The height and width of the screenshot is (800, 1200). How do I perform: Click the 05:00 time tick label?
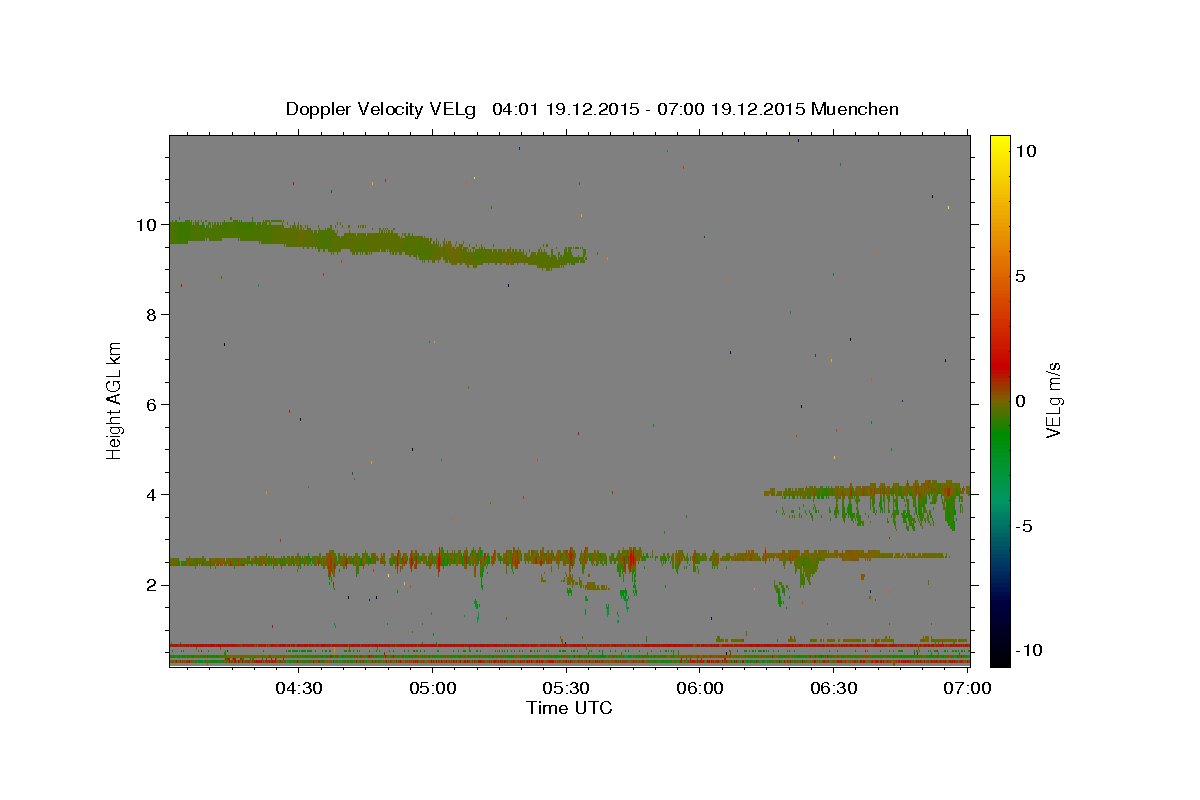pos(433,688)
